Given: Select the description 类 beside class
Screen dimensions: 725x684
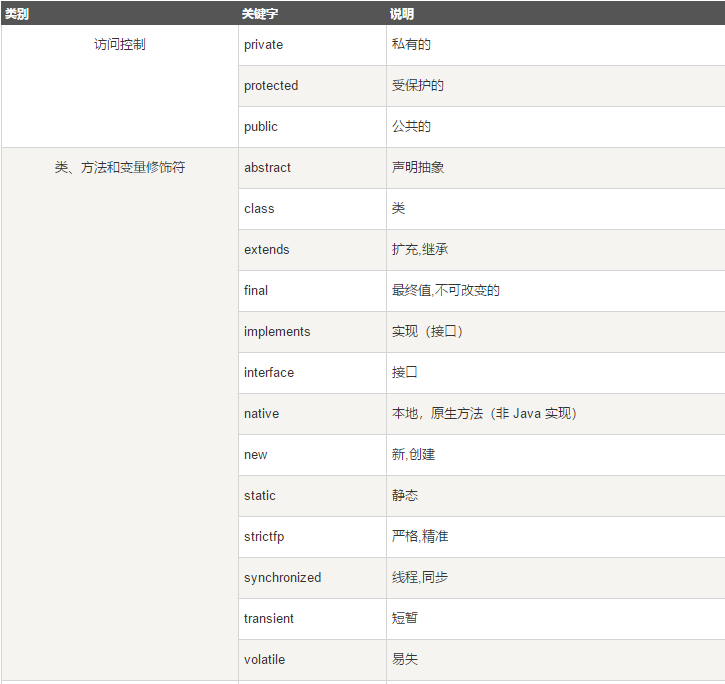Looking at the screenshot, I should point(398,208).
